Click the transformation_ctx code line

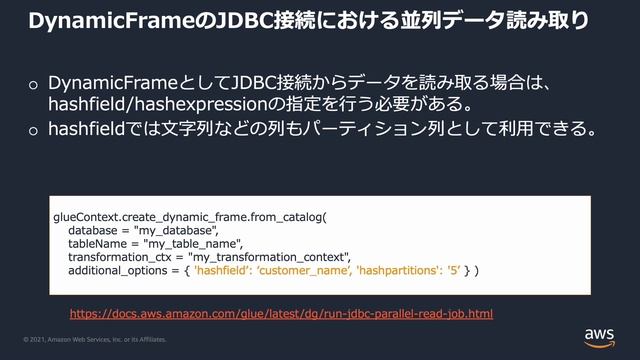tap(209, 257)
